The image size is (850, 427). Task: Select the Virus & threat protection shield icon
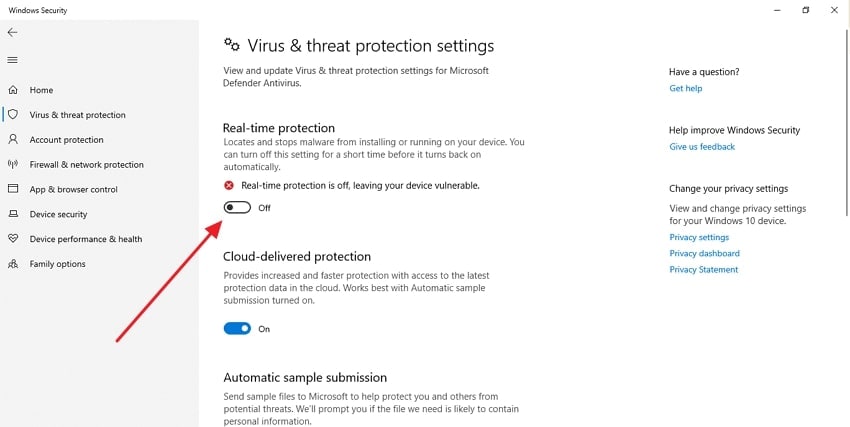(x=13, y=115)
